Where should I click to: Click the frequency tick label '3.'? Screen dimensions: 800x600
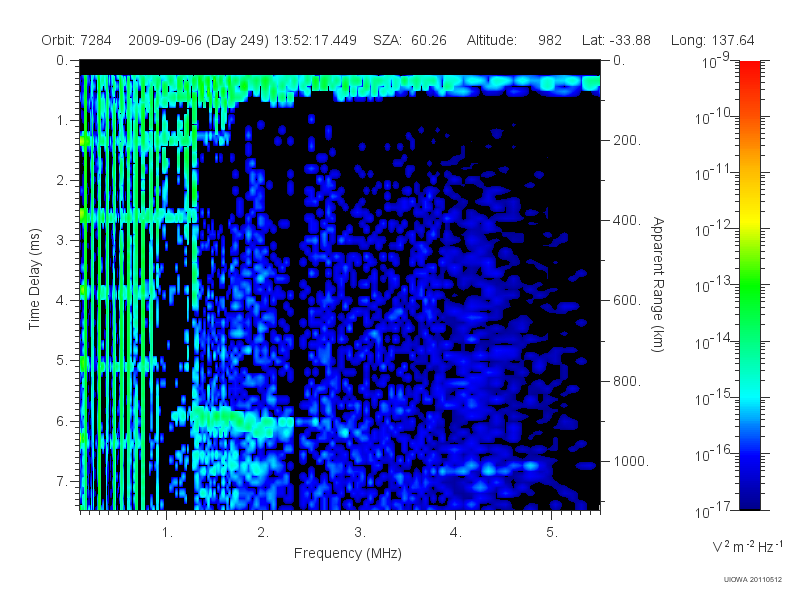point(360,533)
